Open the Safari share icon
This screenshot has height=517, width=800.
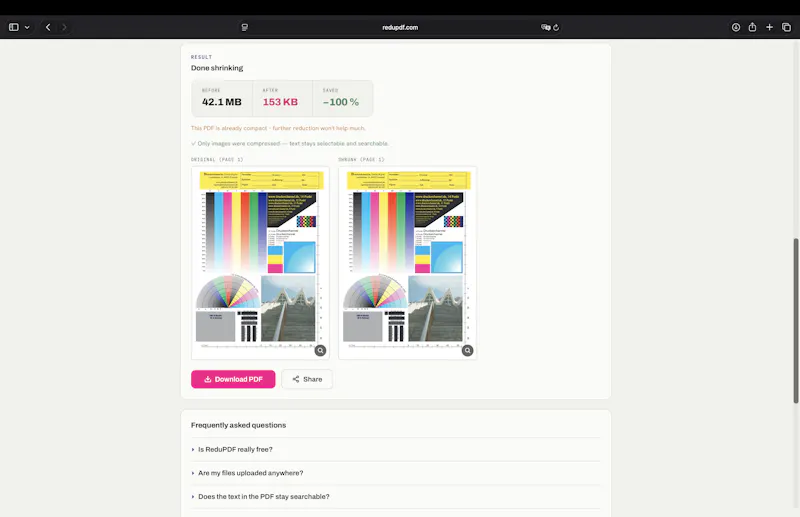tap(752, 27)
